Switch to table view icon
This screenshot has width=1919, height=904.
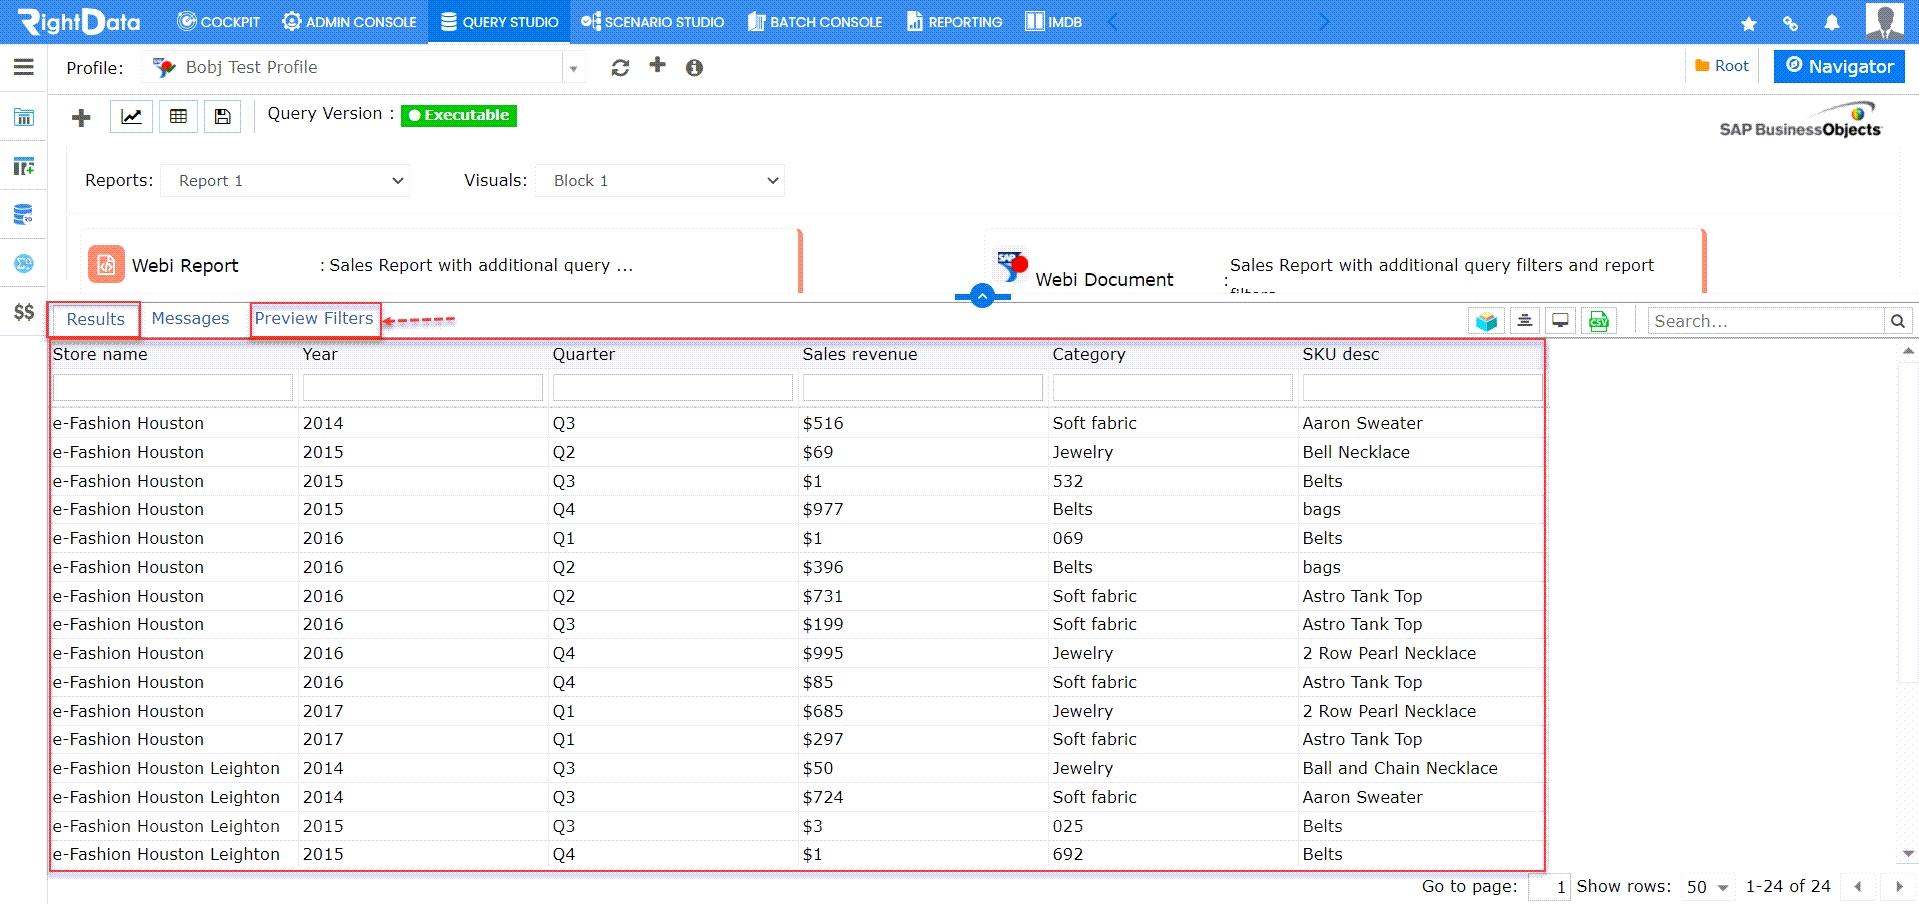coord(178,116)
